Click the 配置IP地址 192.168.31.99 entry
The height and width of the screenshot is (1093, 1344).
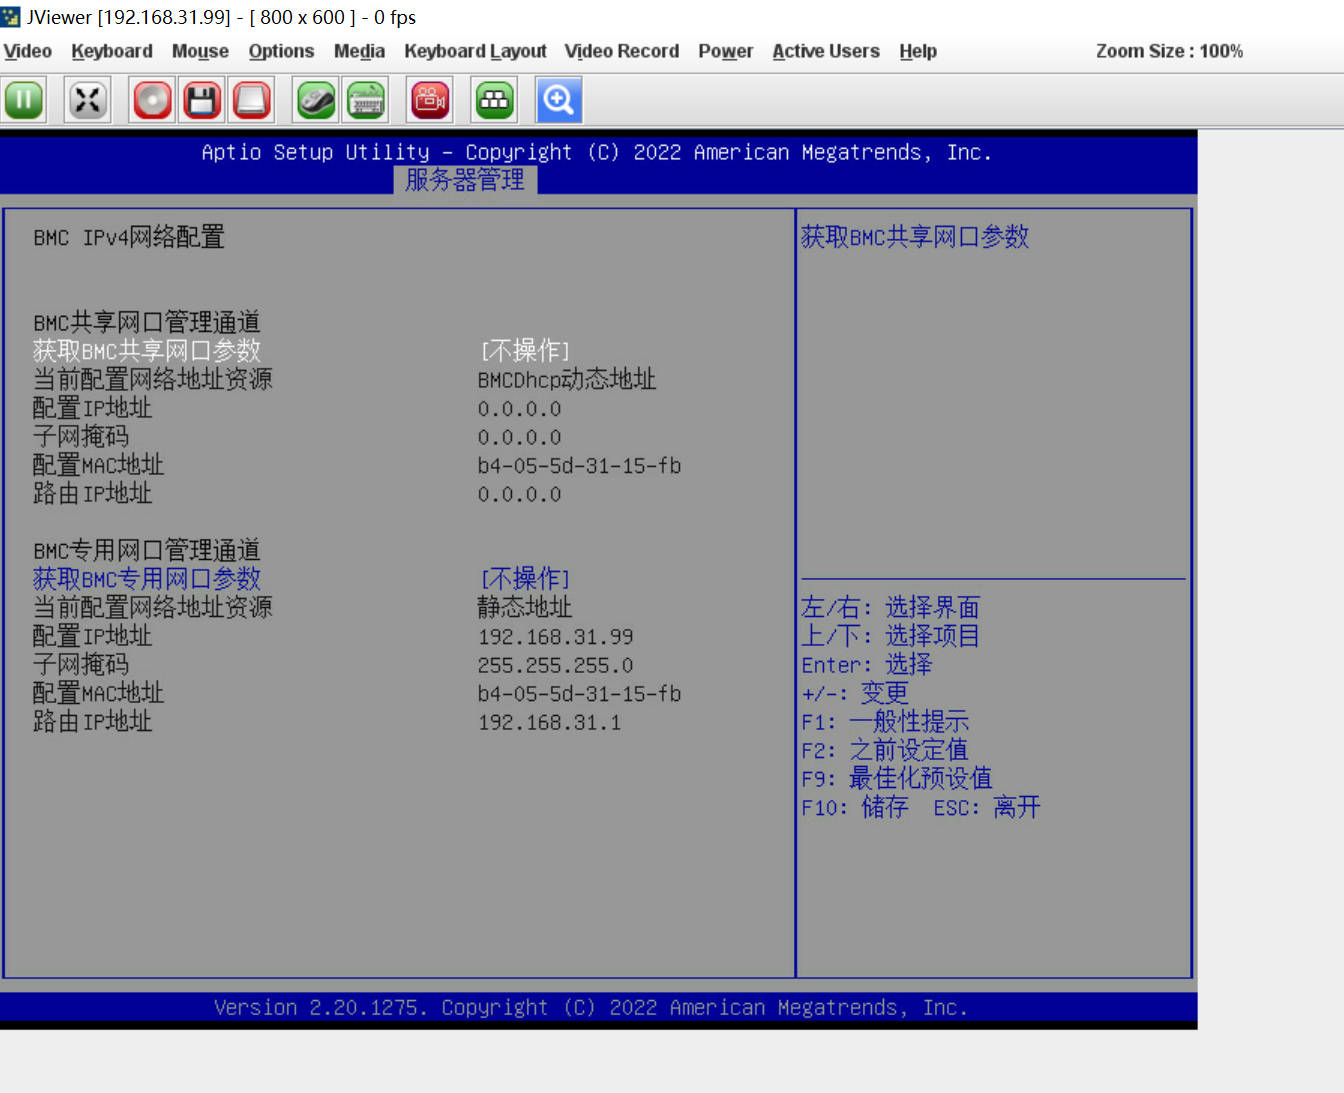click(x=555, y=636)
